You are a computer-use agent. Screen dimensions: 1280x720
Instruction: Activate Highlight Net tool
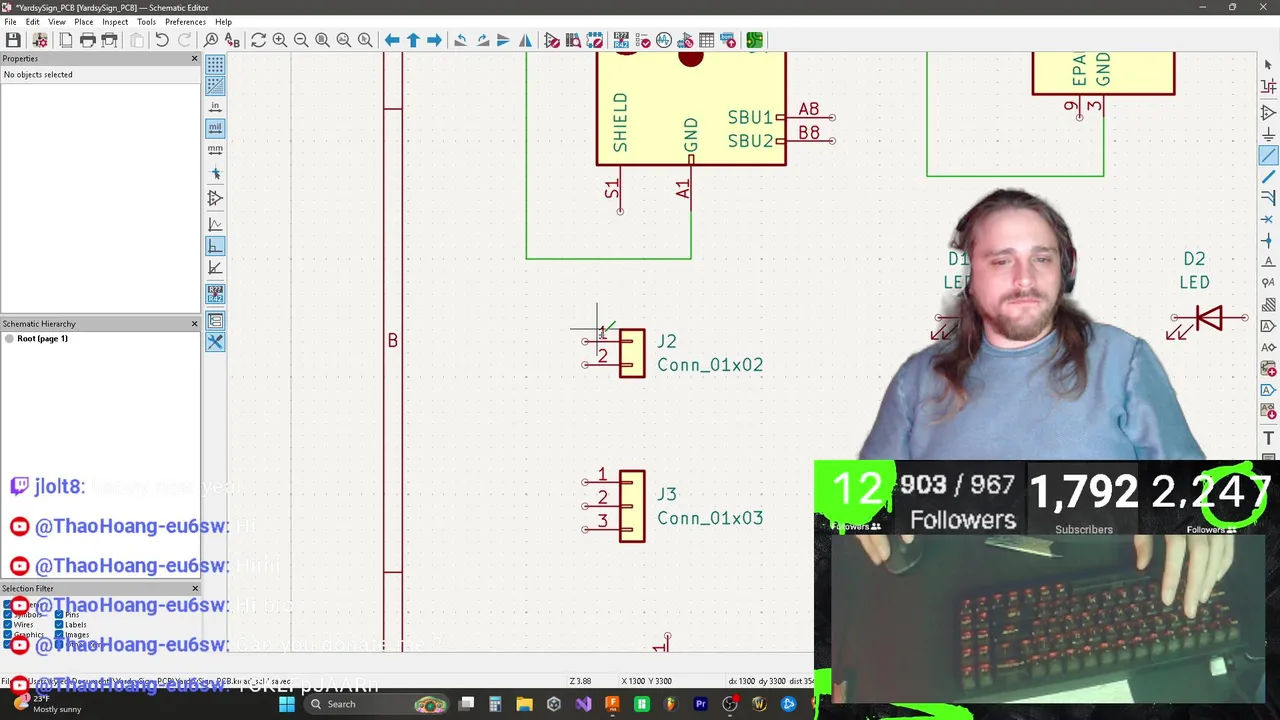tap(1268, 87)
